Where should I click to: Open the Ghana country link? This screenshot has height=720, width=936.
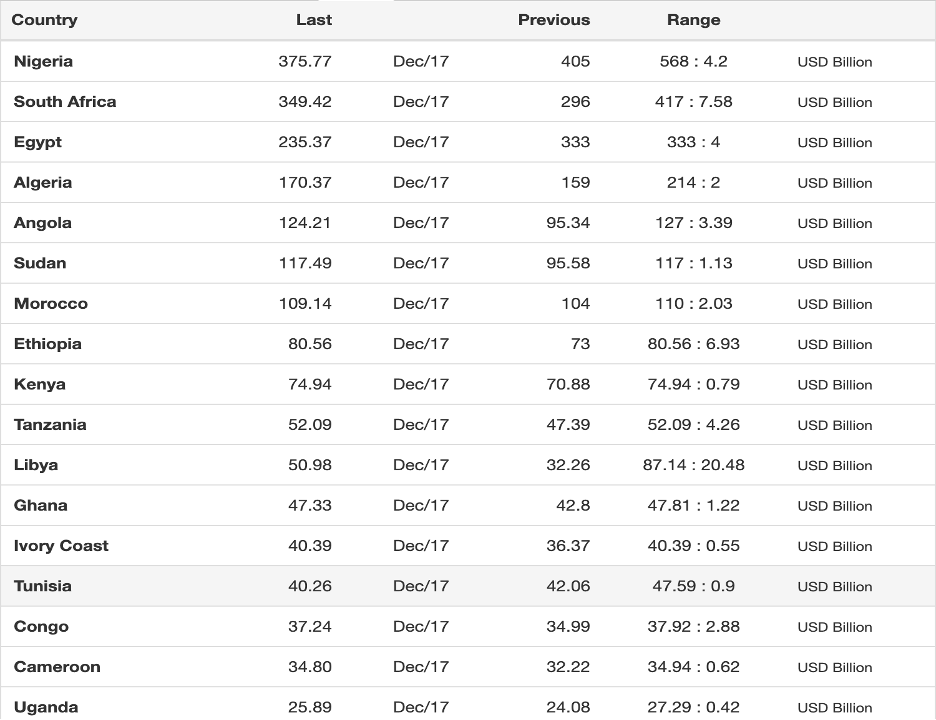(x=40, y=506)
